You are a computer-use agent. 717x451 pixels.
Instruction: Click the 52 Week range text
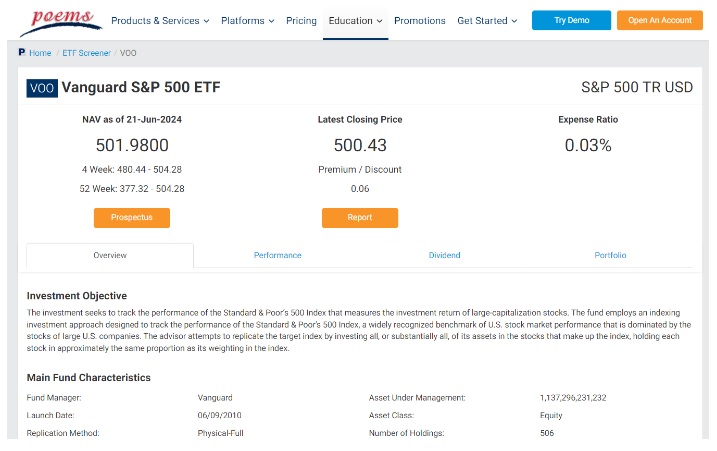pyautogui.click(x=132, y=189)
